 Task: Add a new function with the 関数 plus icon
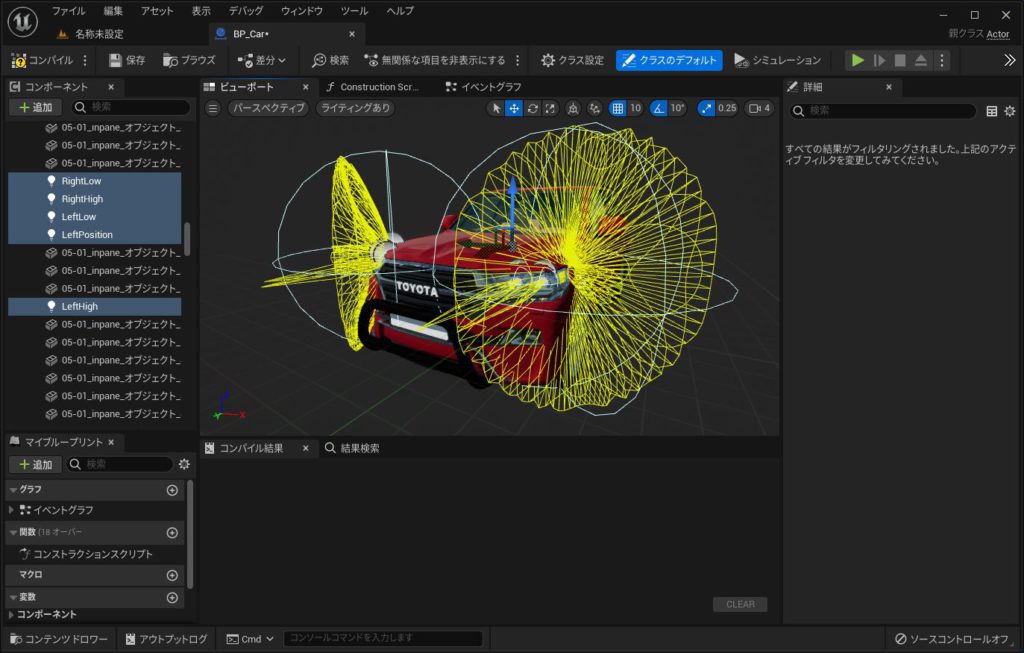(172, 533)
